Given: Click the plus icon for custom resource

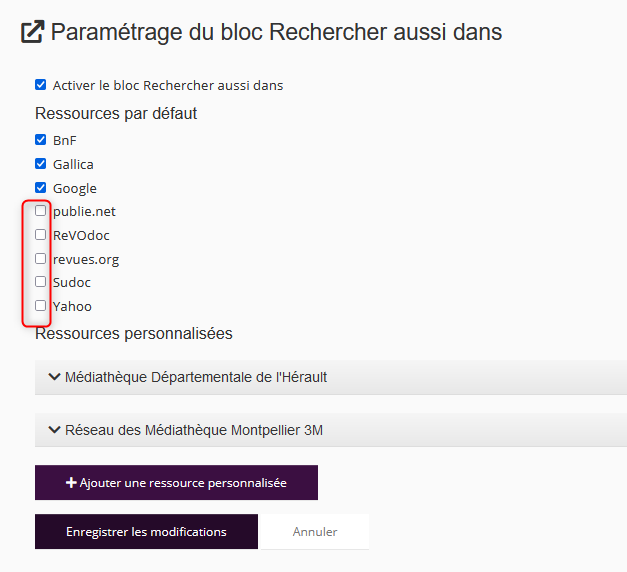Looking at the screenshot, I should pyautogui.click(x=71, y=483).
